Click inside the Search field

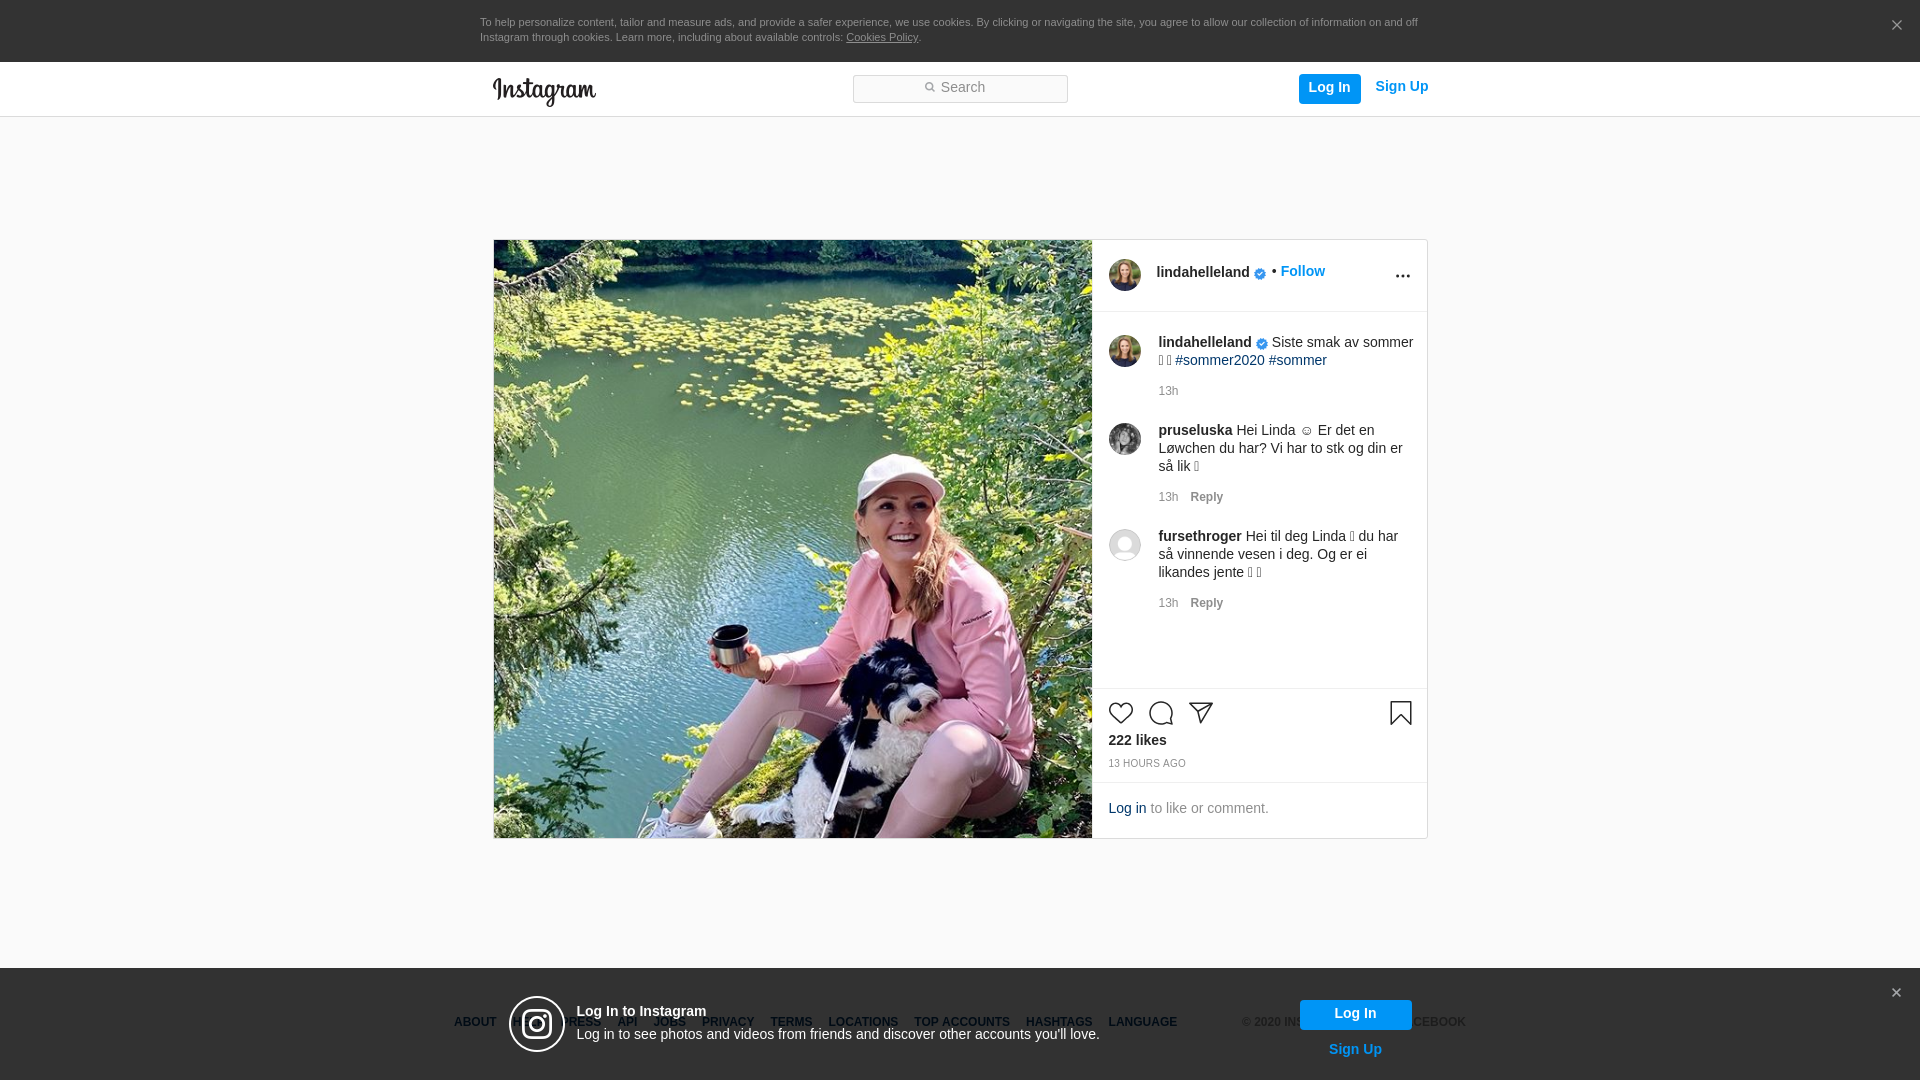[x=960, y=89]
